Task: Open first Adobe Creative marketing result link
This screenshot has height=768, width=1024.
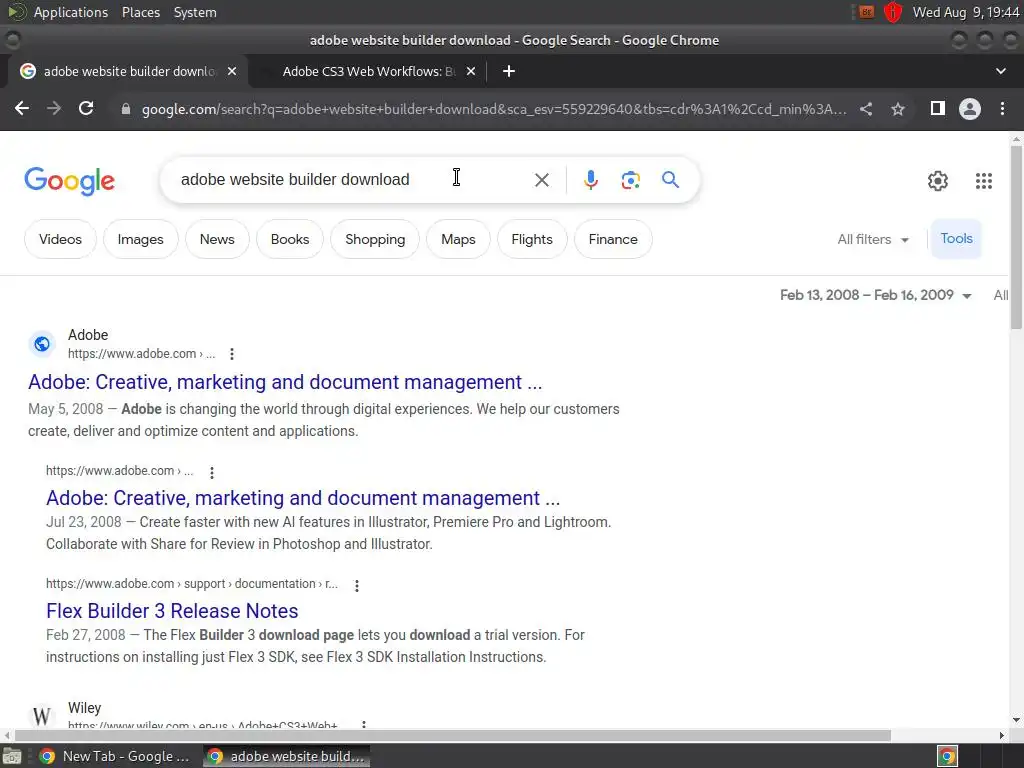Action: [x=285, y=382]
